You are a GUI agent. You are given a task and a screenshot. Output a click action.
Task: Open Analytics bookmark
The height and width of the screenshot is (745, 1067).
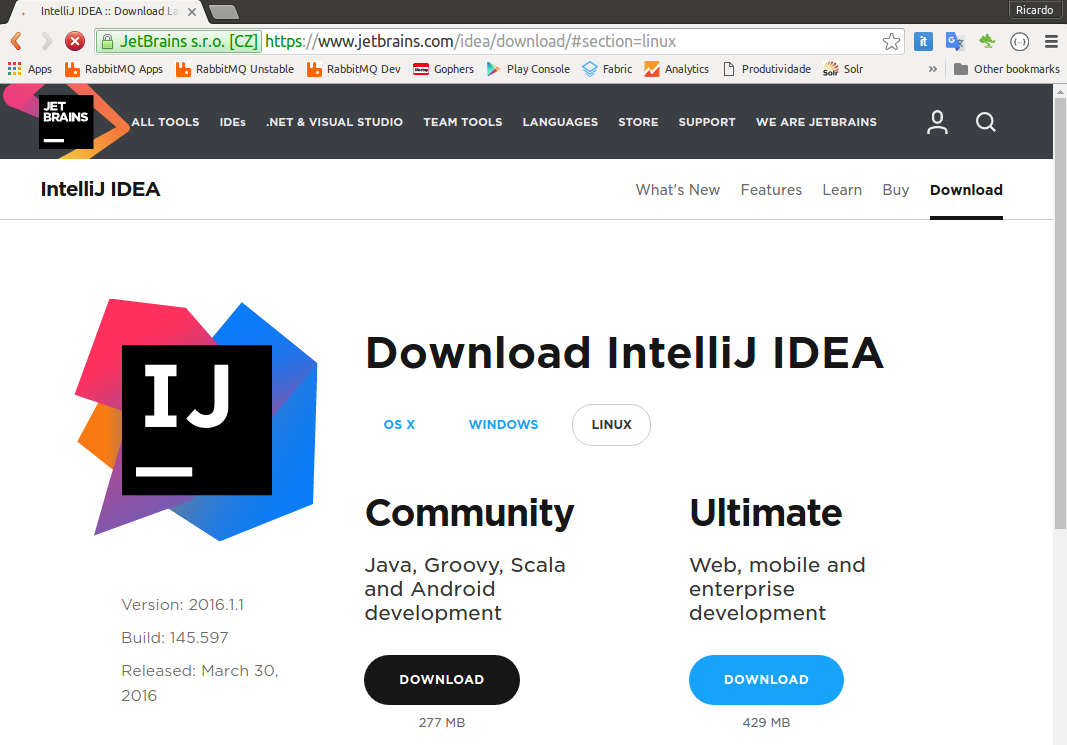point(676,69)
